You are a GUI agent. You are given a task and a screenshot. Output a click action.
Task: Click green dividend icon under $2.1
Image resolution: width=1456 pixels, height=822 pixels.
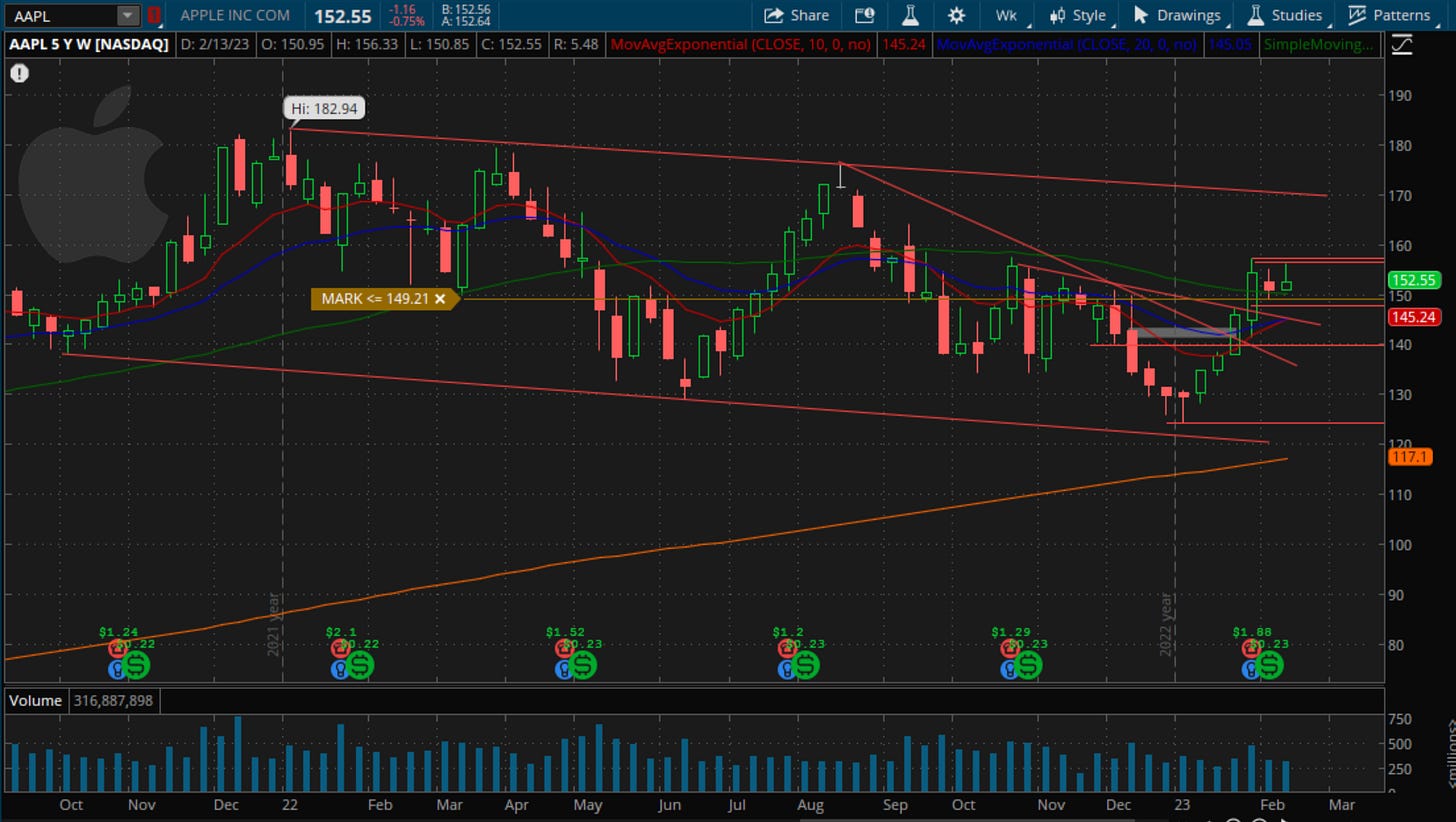359,664
